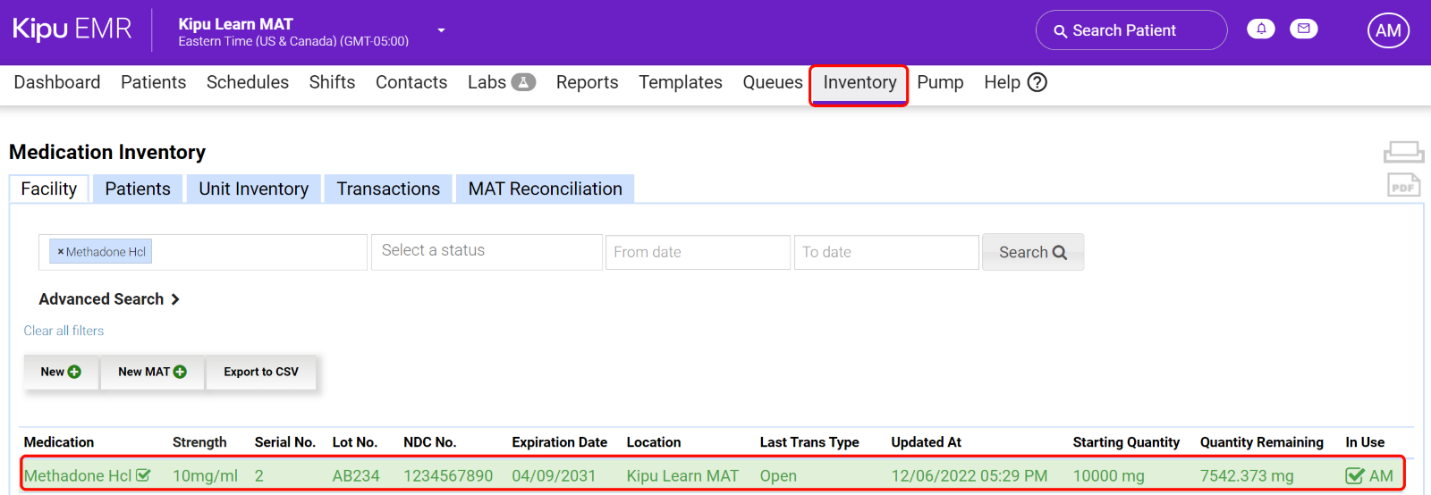Click the Search Patient field

[x=1131, y=31]
